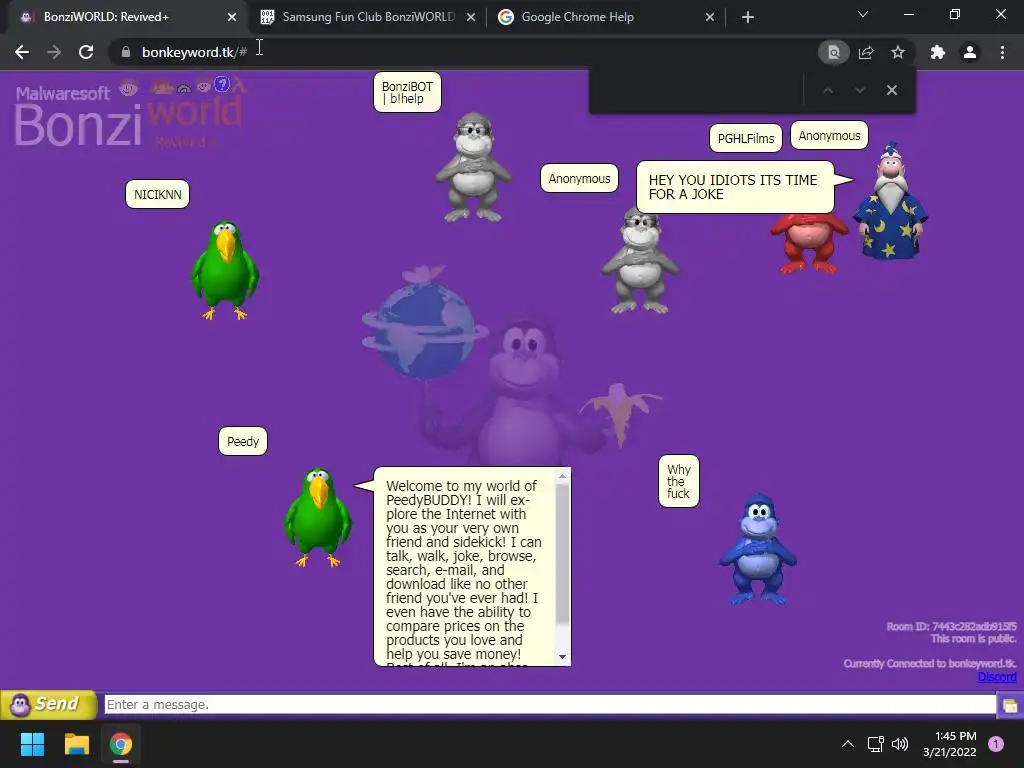
Task: Open the Windows Start menu
Action: (32, 744)
